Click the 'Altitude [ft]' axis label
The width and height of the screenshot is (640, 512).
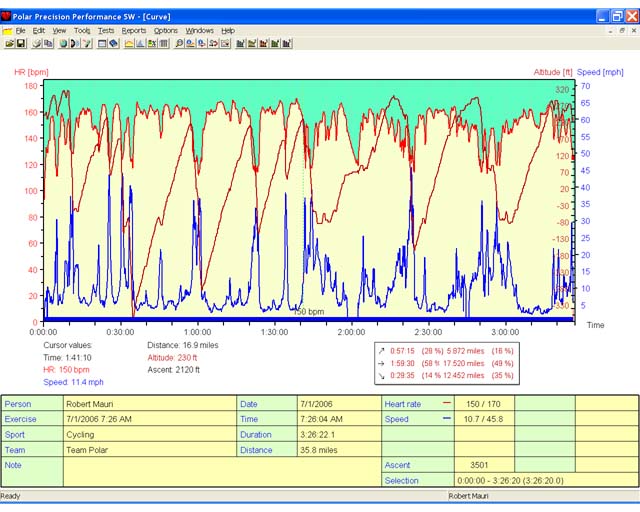click(553, 72)
